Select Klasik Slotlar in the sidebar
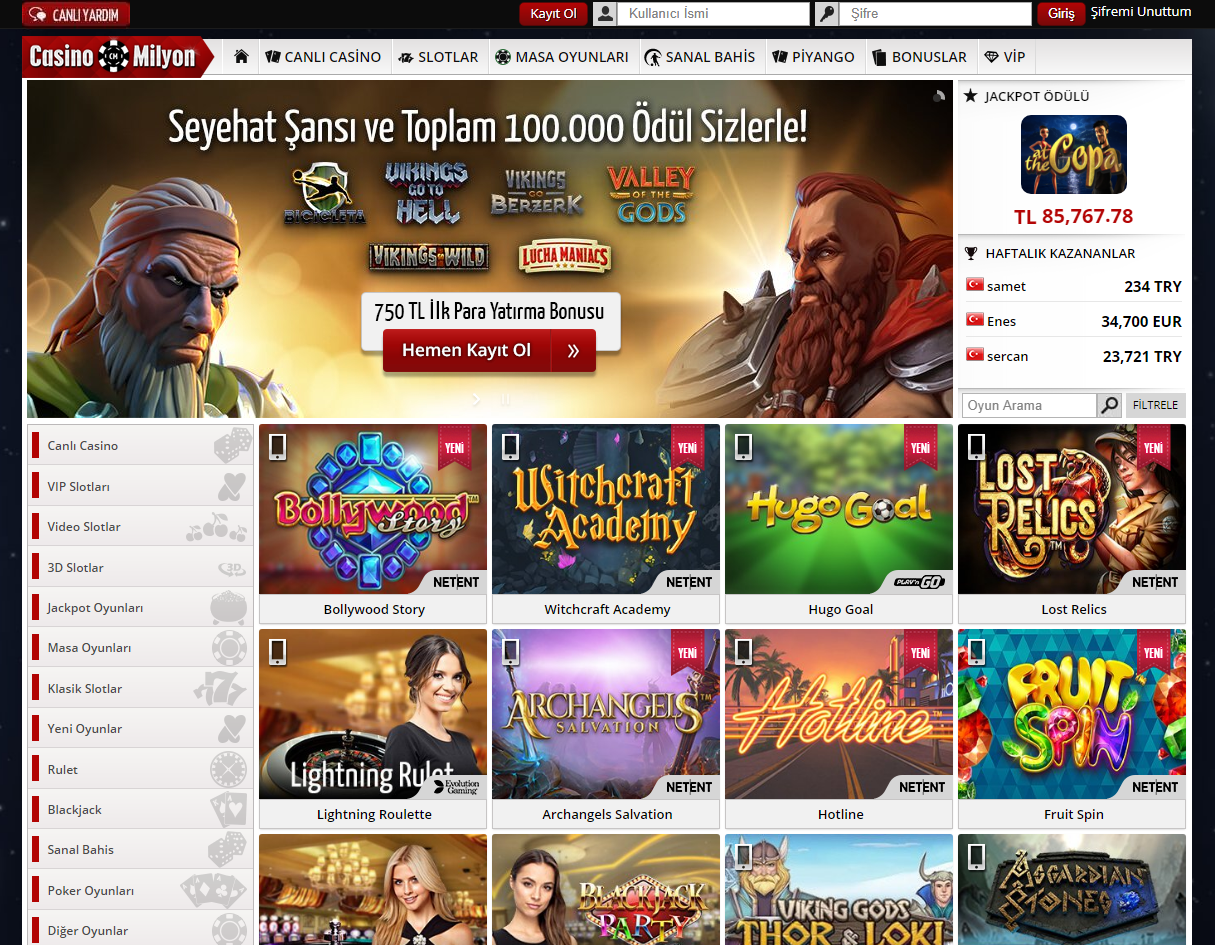The width and height of the screenshot is (1215, 945). click(140, 688)
